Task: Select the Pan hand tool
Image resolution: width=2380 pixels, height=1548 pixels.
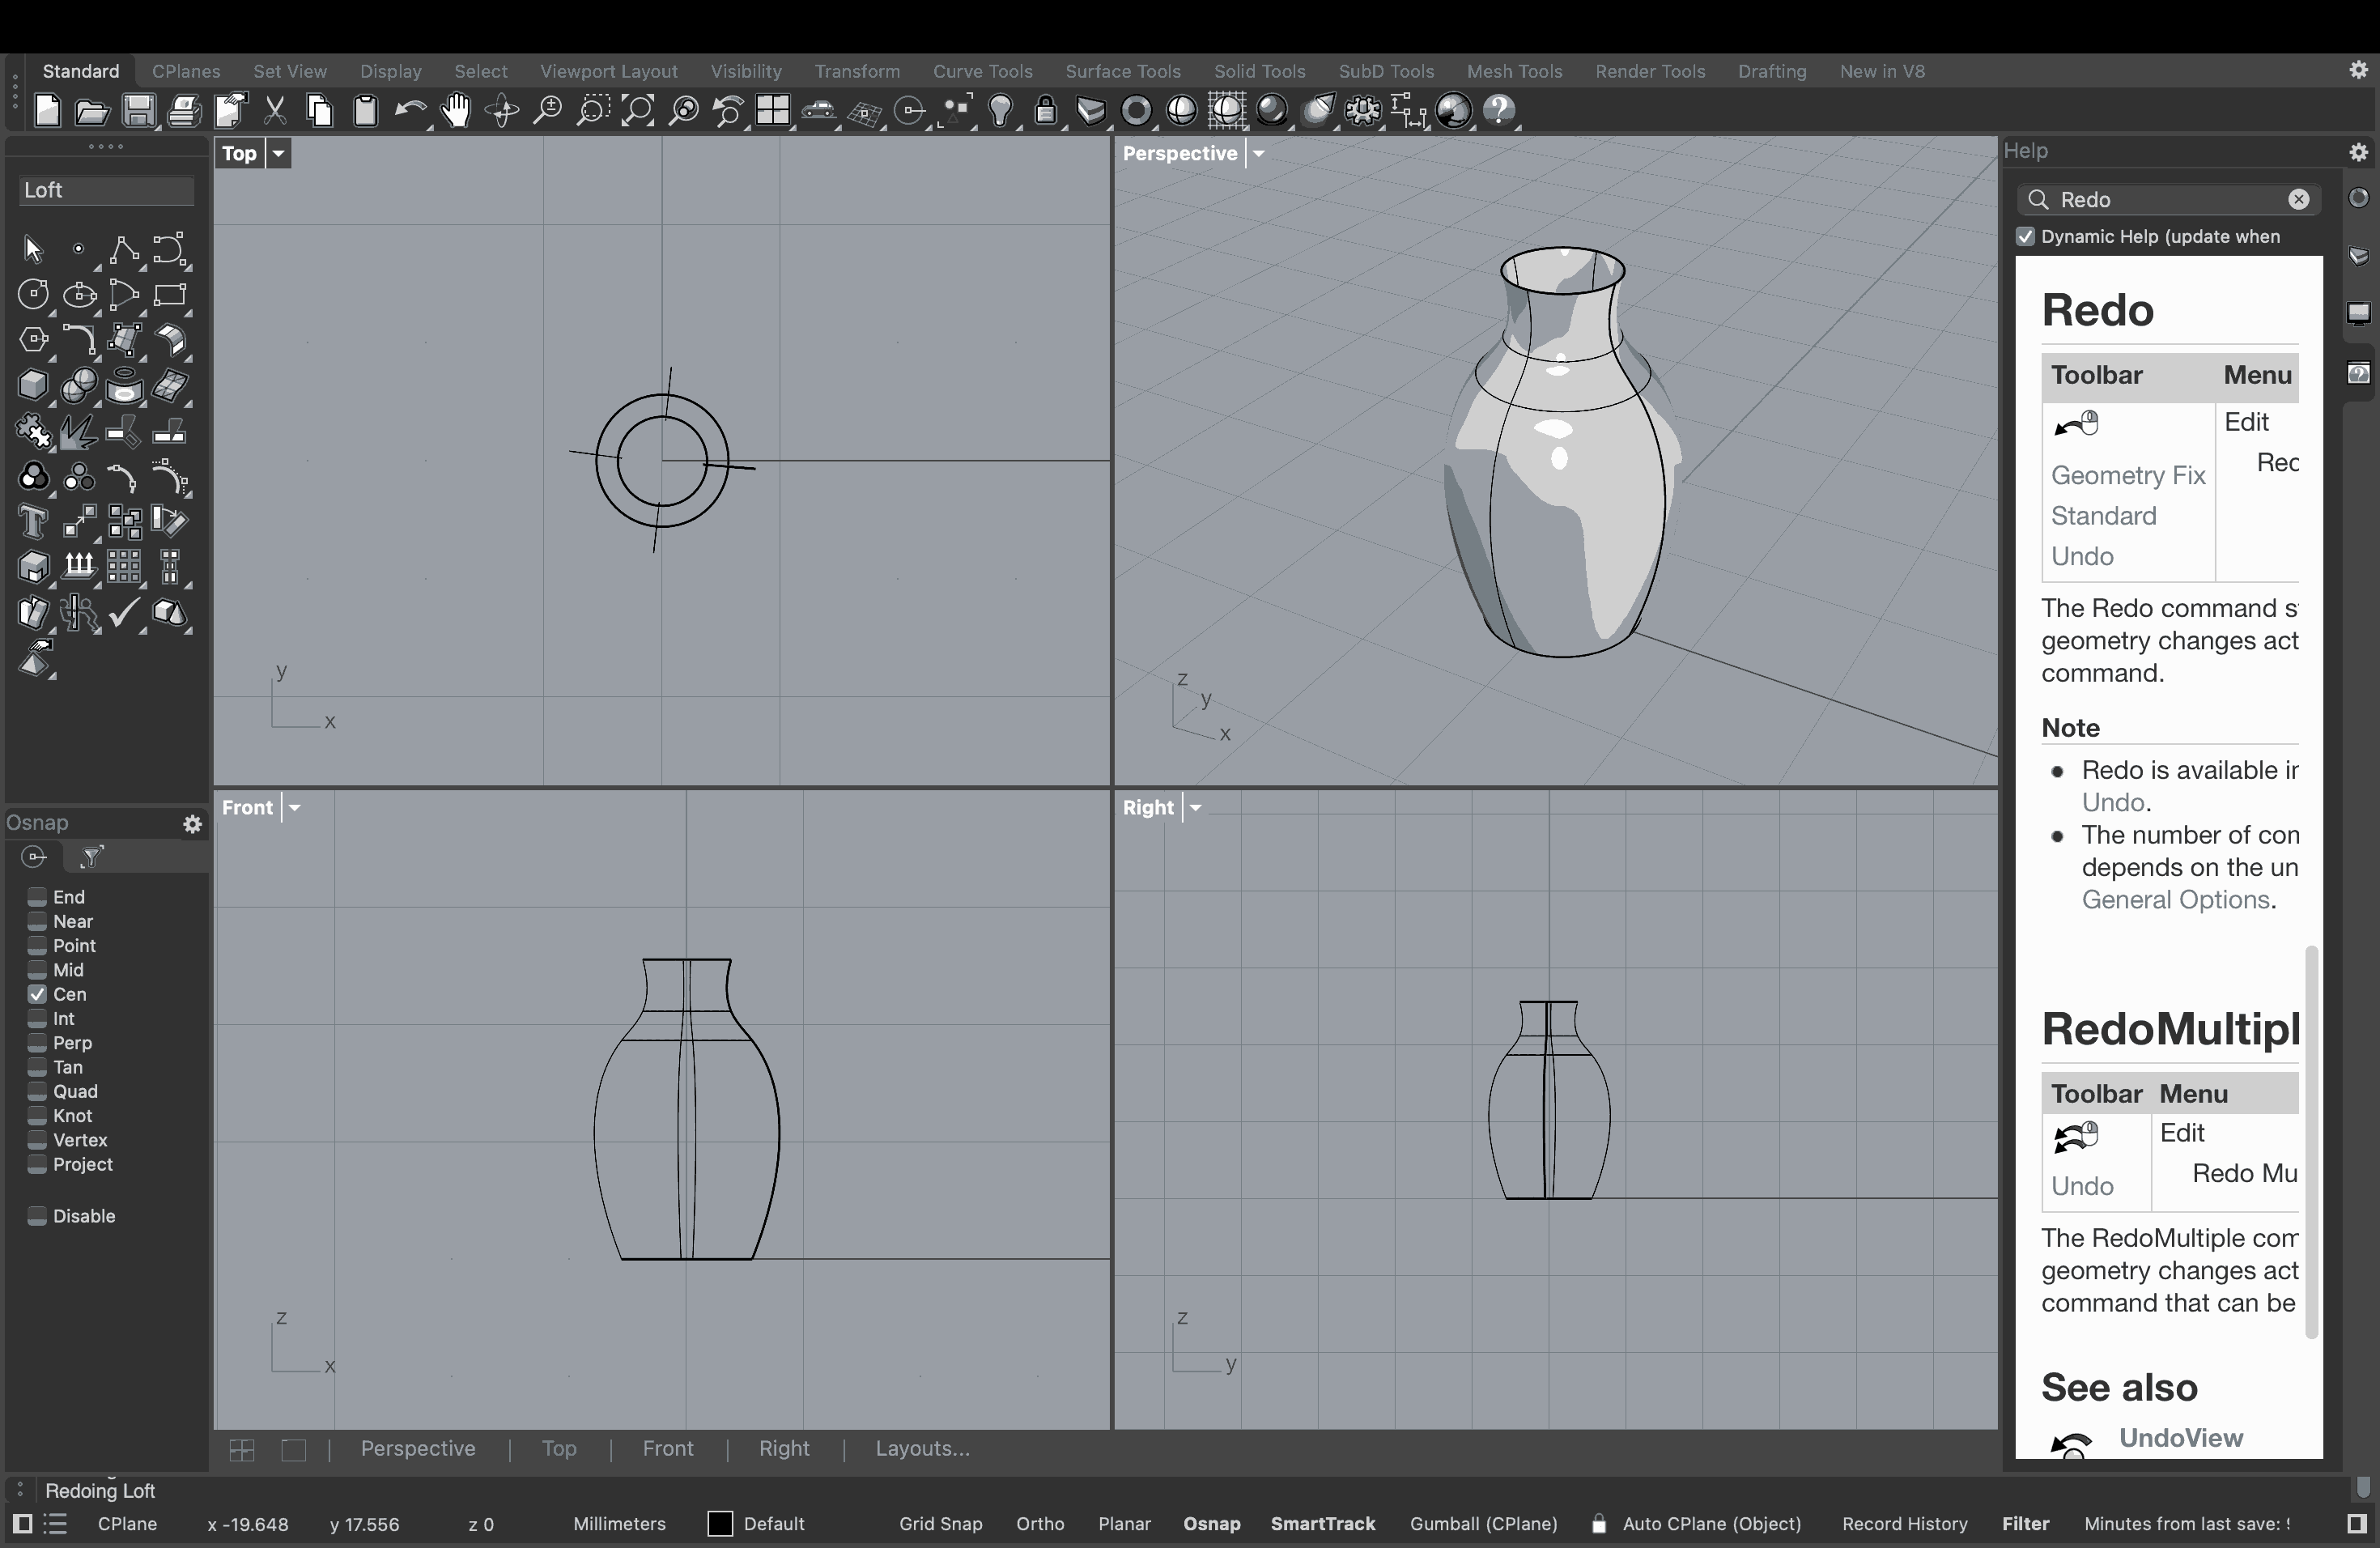Action: [456, 111]
